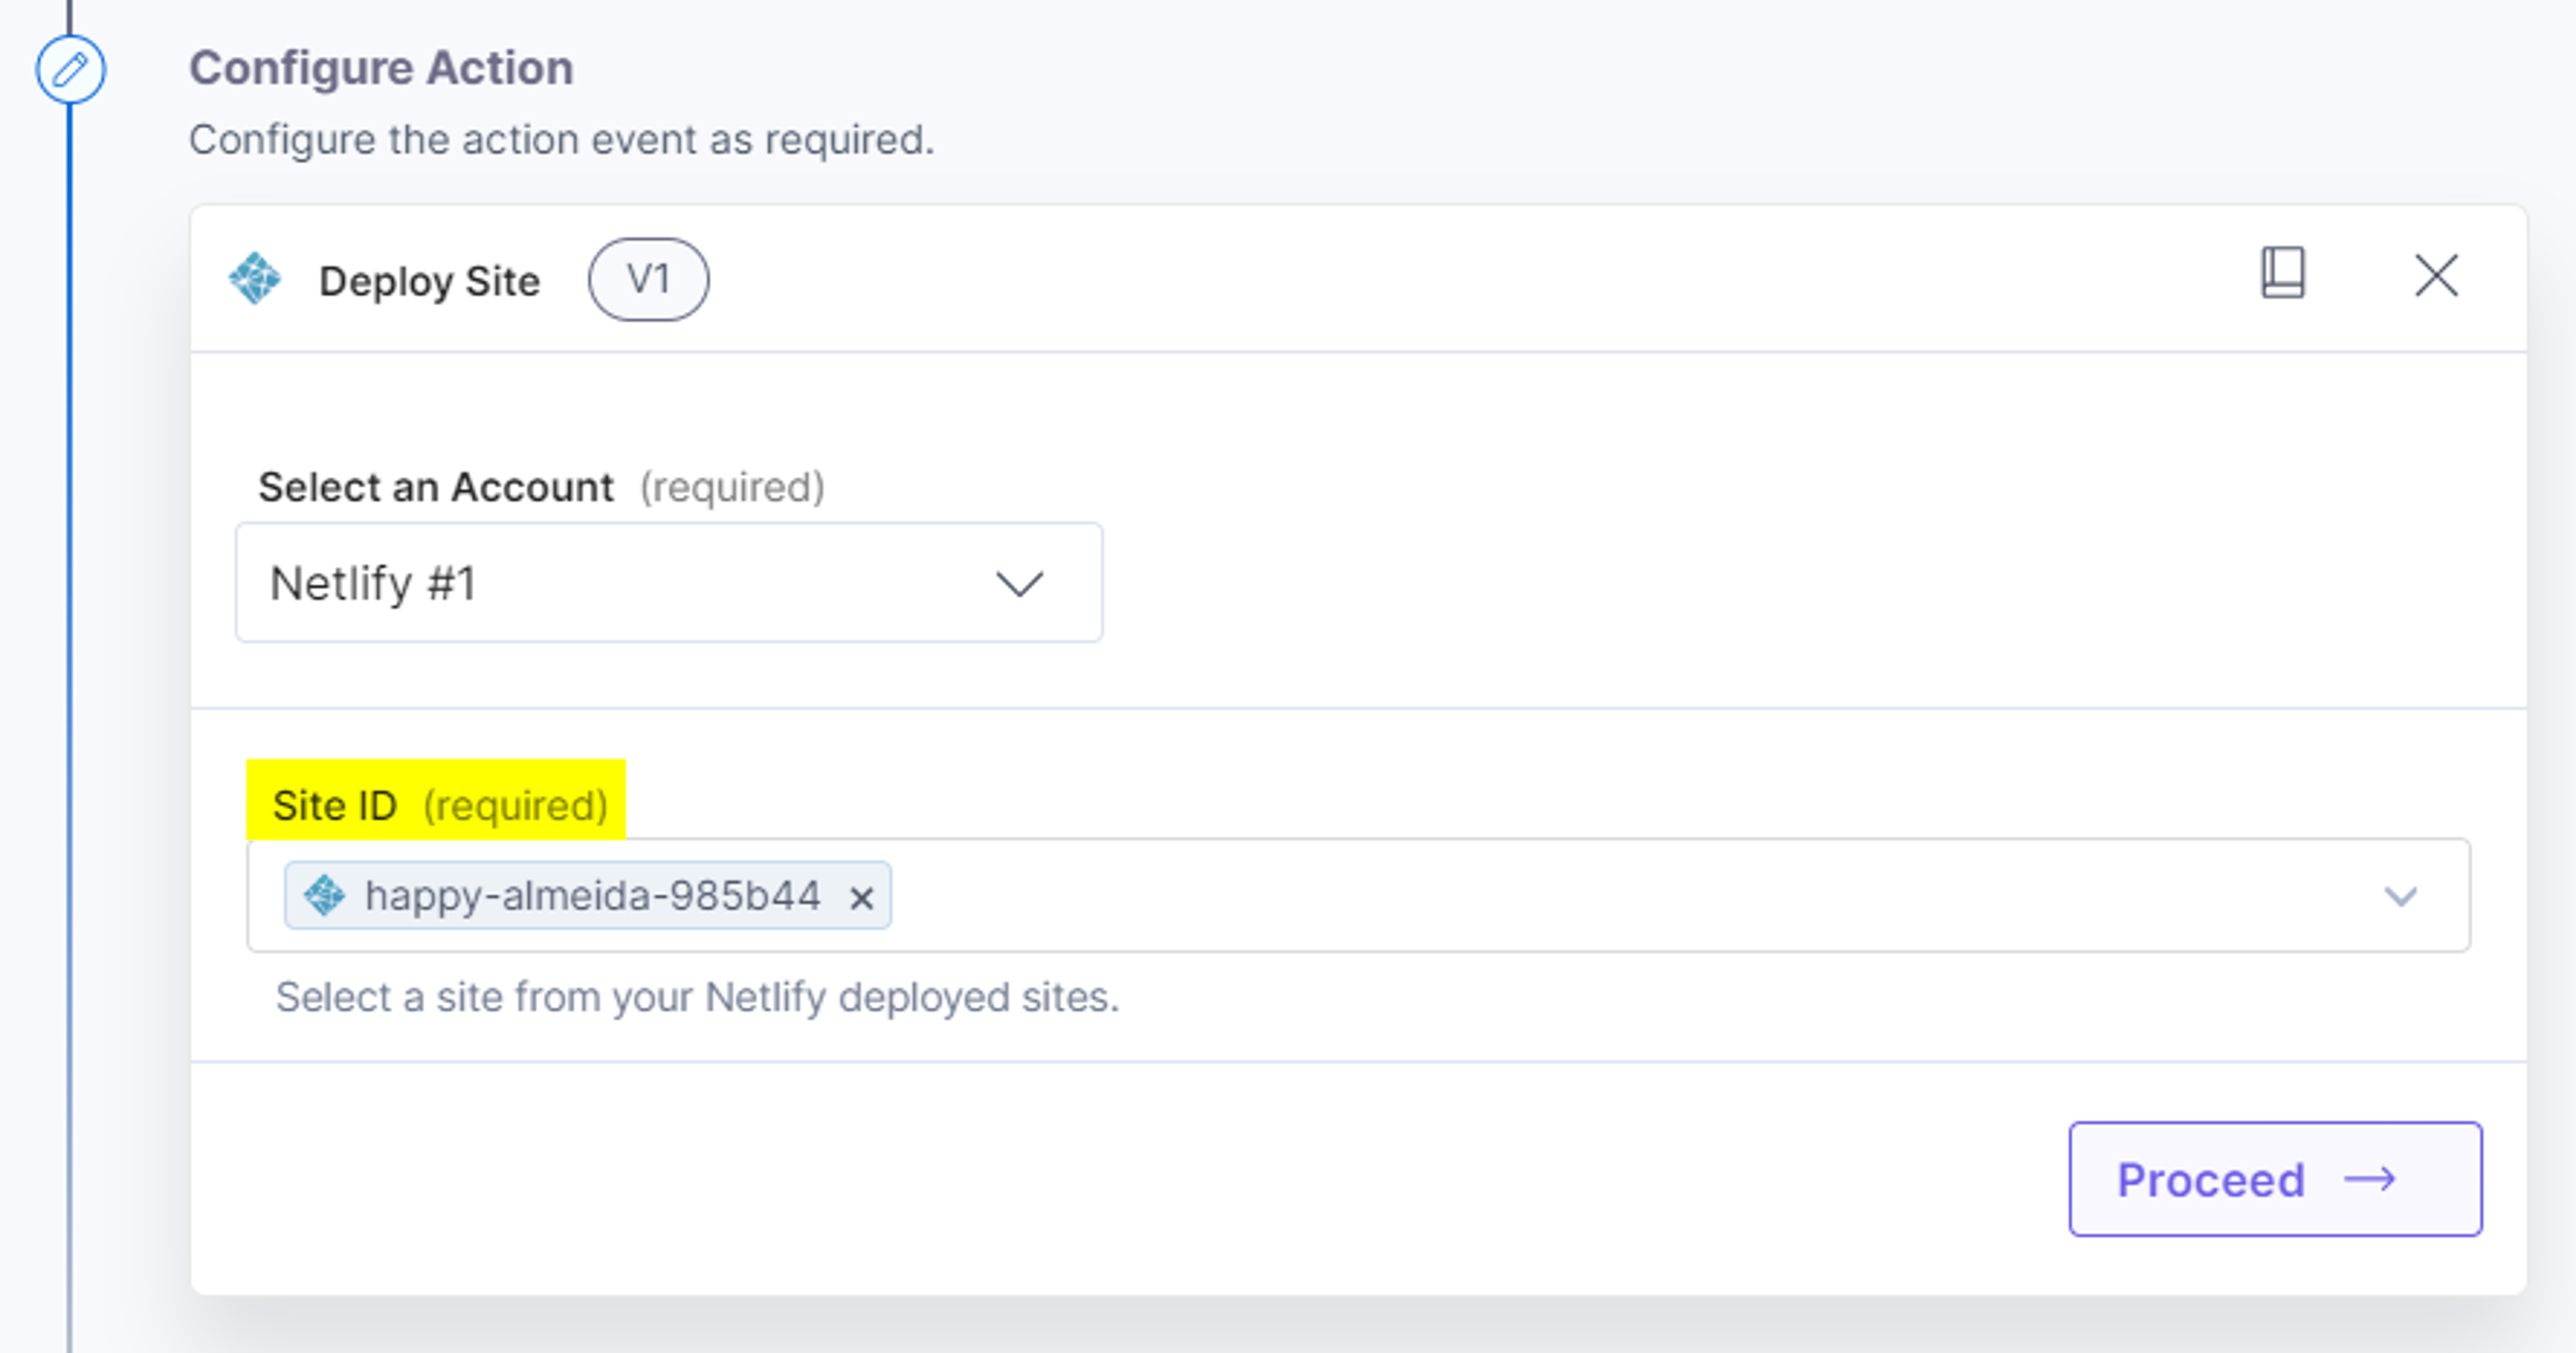Click the Deploy Site title text
Image resolution: width=2576 pixels, height=1353 pixels.
pyautogui.click(x=429, y=281)
